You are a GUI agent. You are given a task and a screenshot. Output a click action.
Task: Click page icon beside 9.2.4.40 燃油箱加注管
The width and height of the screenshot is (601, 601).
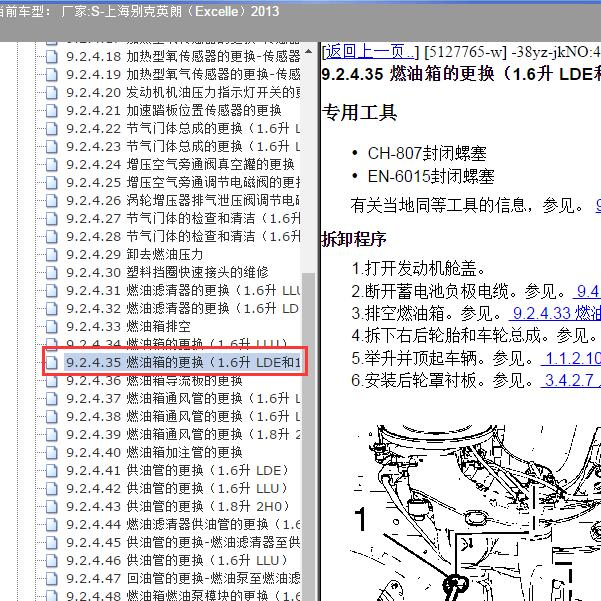[52, 453]
